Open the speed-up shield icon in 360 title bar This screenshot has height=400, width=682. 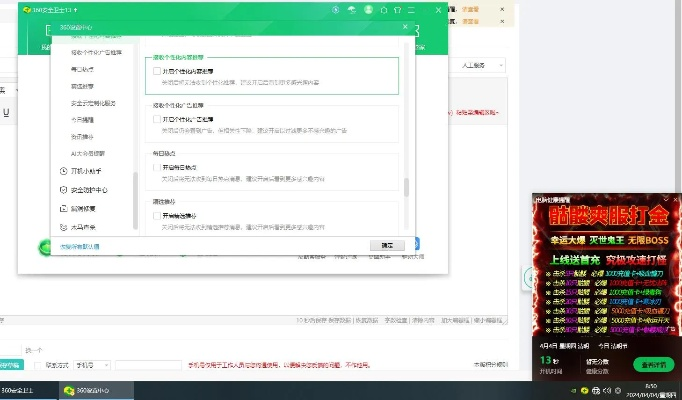pos(335,10)
